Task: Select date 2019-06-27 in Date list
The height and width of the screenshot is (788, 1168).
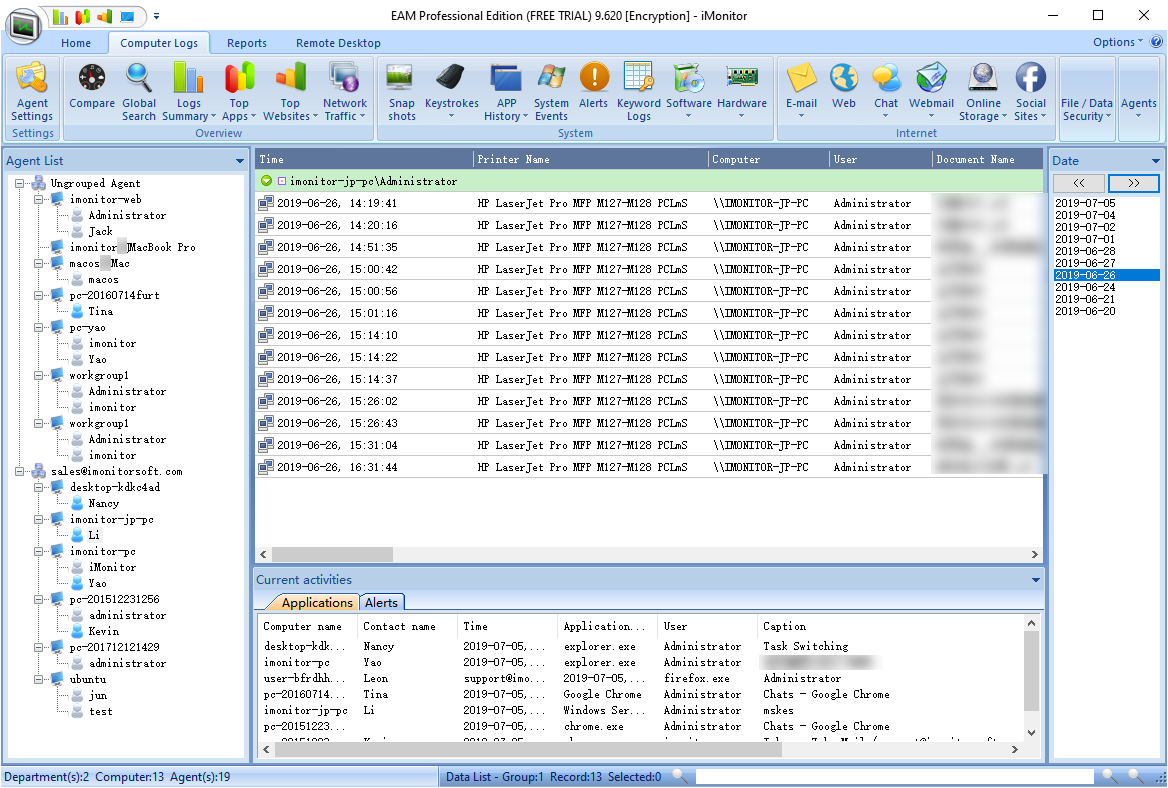Action: [1085, 263]
